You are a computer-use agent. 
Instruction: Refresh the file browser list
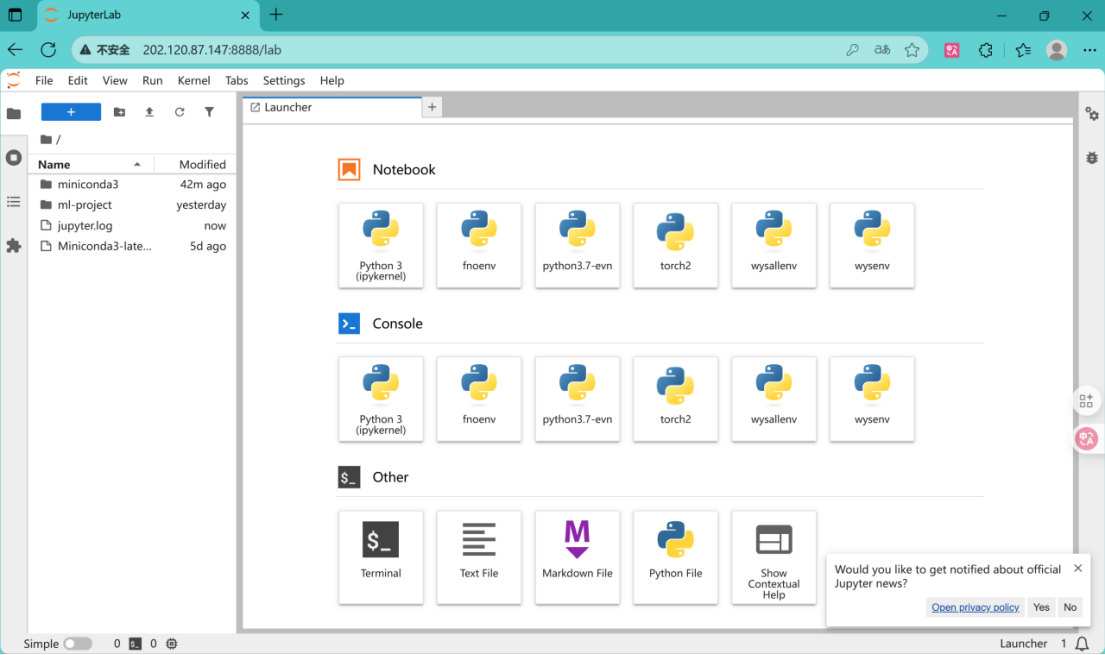[x=179, y=112]
